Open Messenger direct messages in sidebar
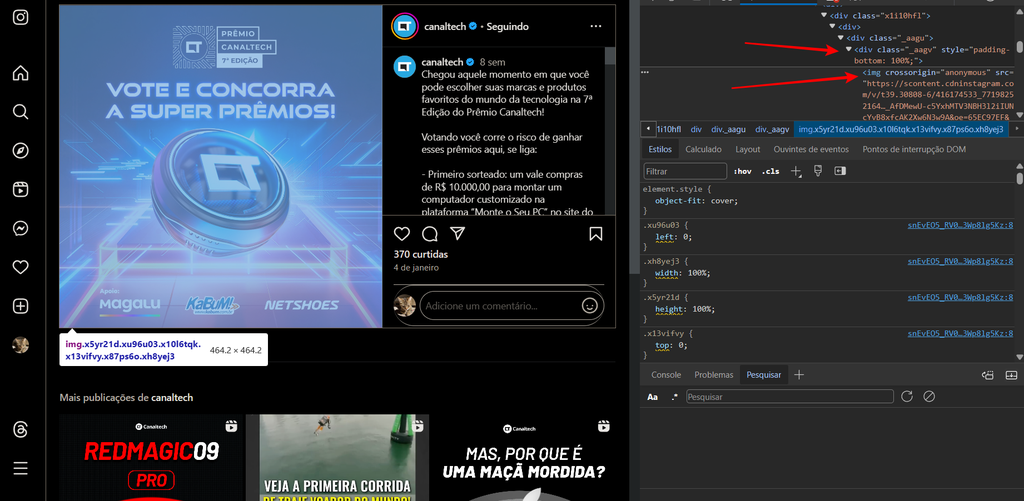 tap(20, 228)
